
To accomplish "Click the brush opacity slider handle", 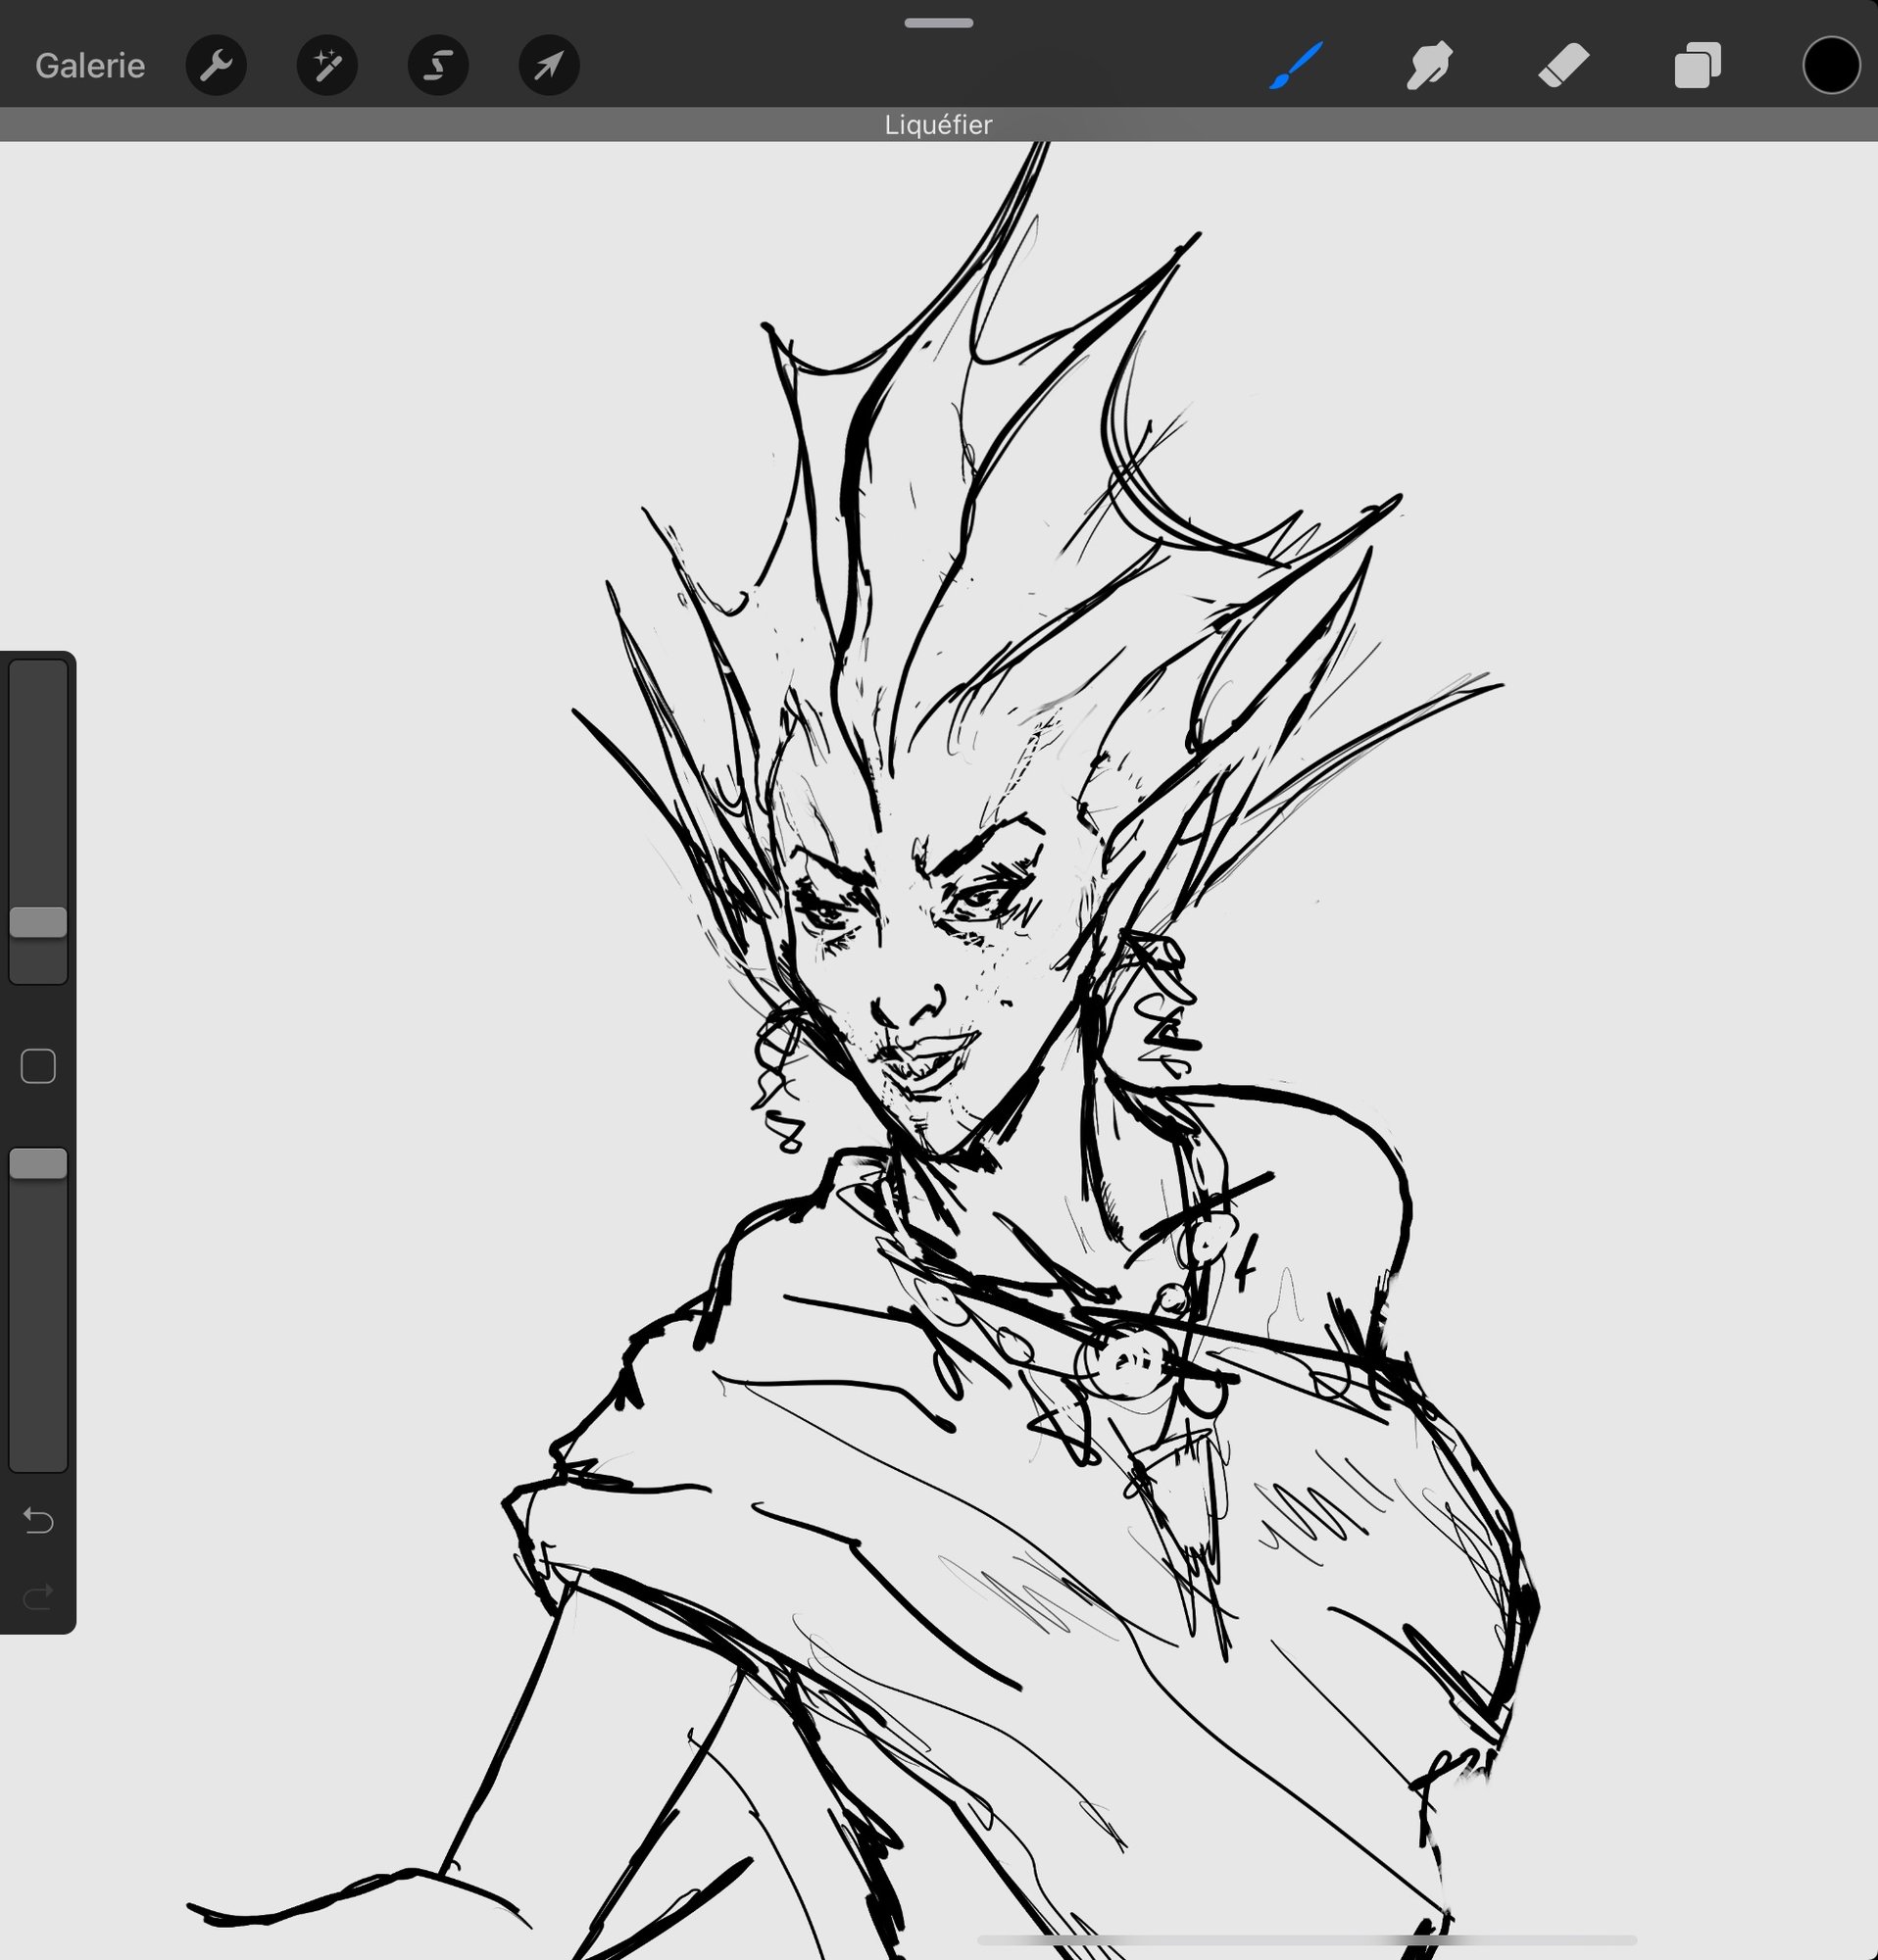I will point(38,1163).
